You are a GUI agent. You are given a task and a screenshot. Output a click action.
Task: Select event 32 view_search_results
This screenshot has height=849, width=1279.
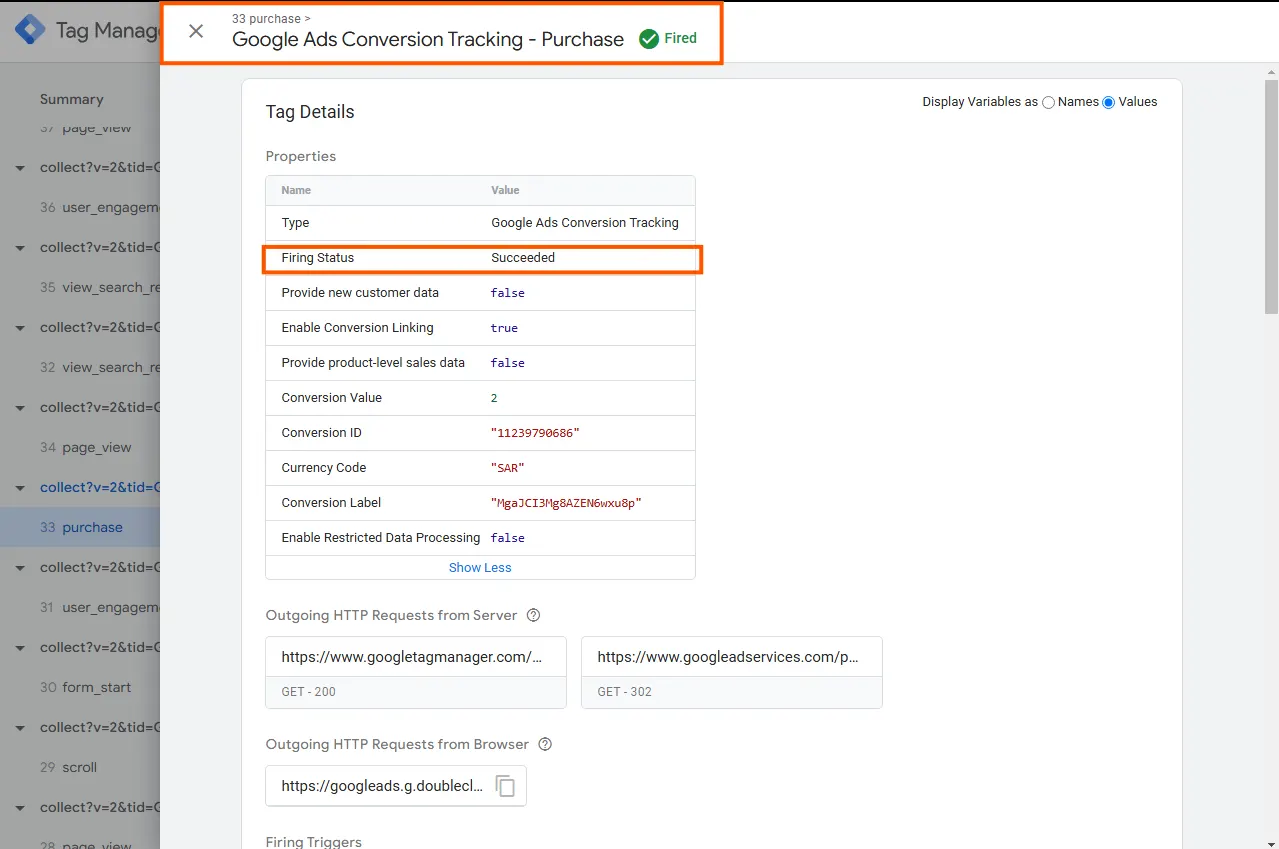(x=80, y=367)
